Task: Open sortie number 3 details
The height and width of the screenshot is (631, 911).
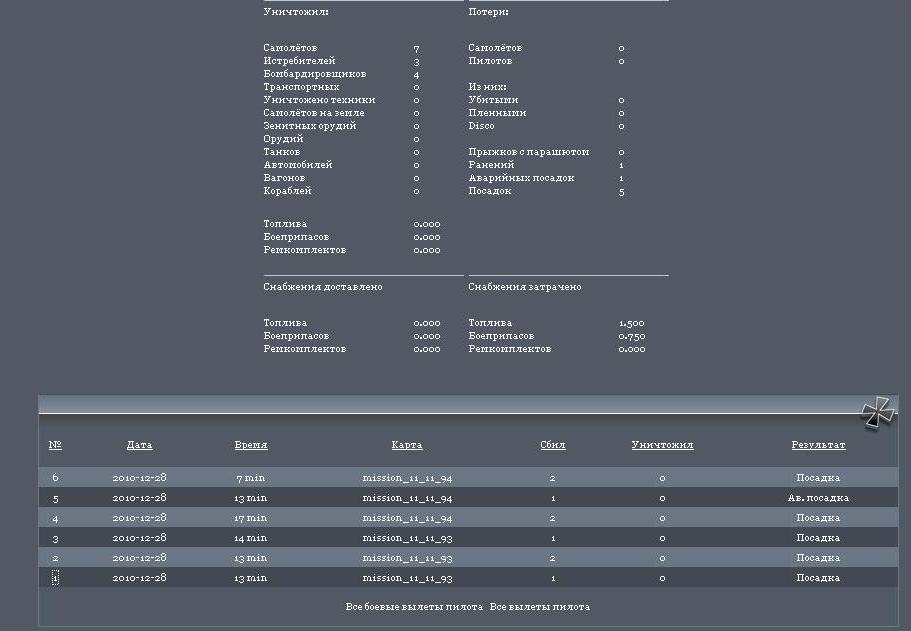Action: 55,538
